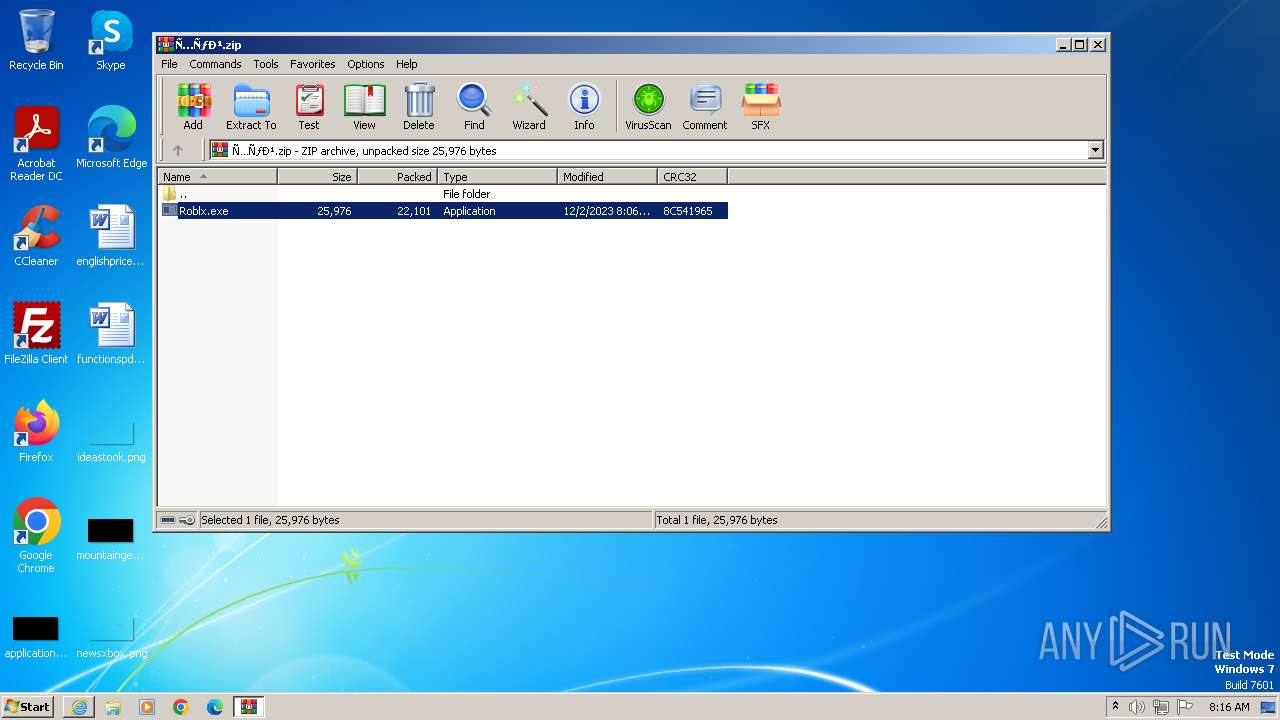Select the englishprice Word document
Viewport: 1280px width, 720px height.
click(x=111, y=236)
